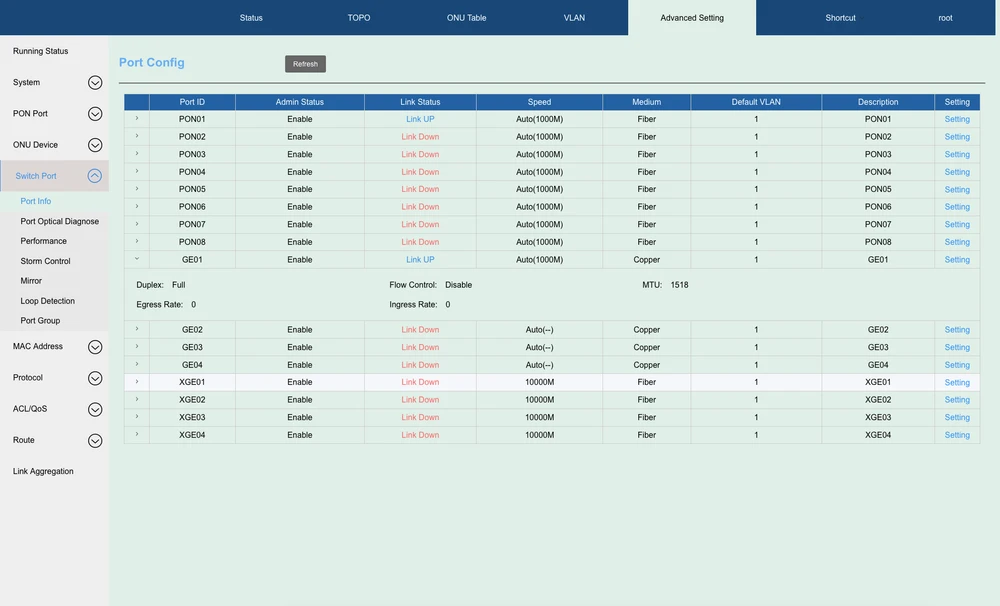Open Setting link for XGE04 port
The height and width of the screenshot is (606, 1000).
point(957,435)
